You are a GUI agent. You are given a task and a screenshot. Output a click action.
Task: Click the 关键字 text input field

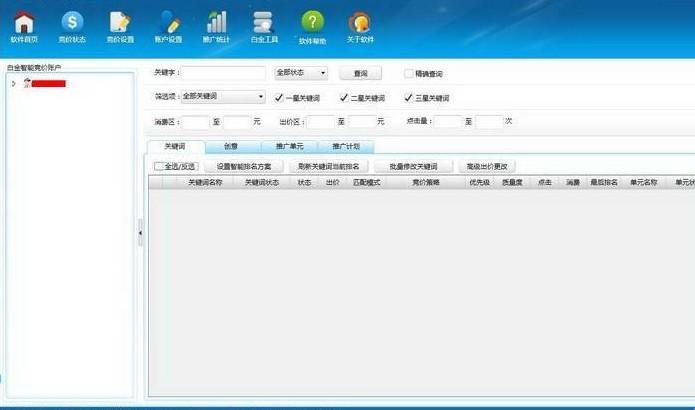click(x=223, y=73)
